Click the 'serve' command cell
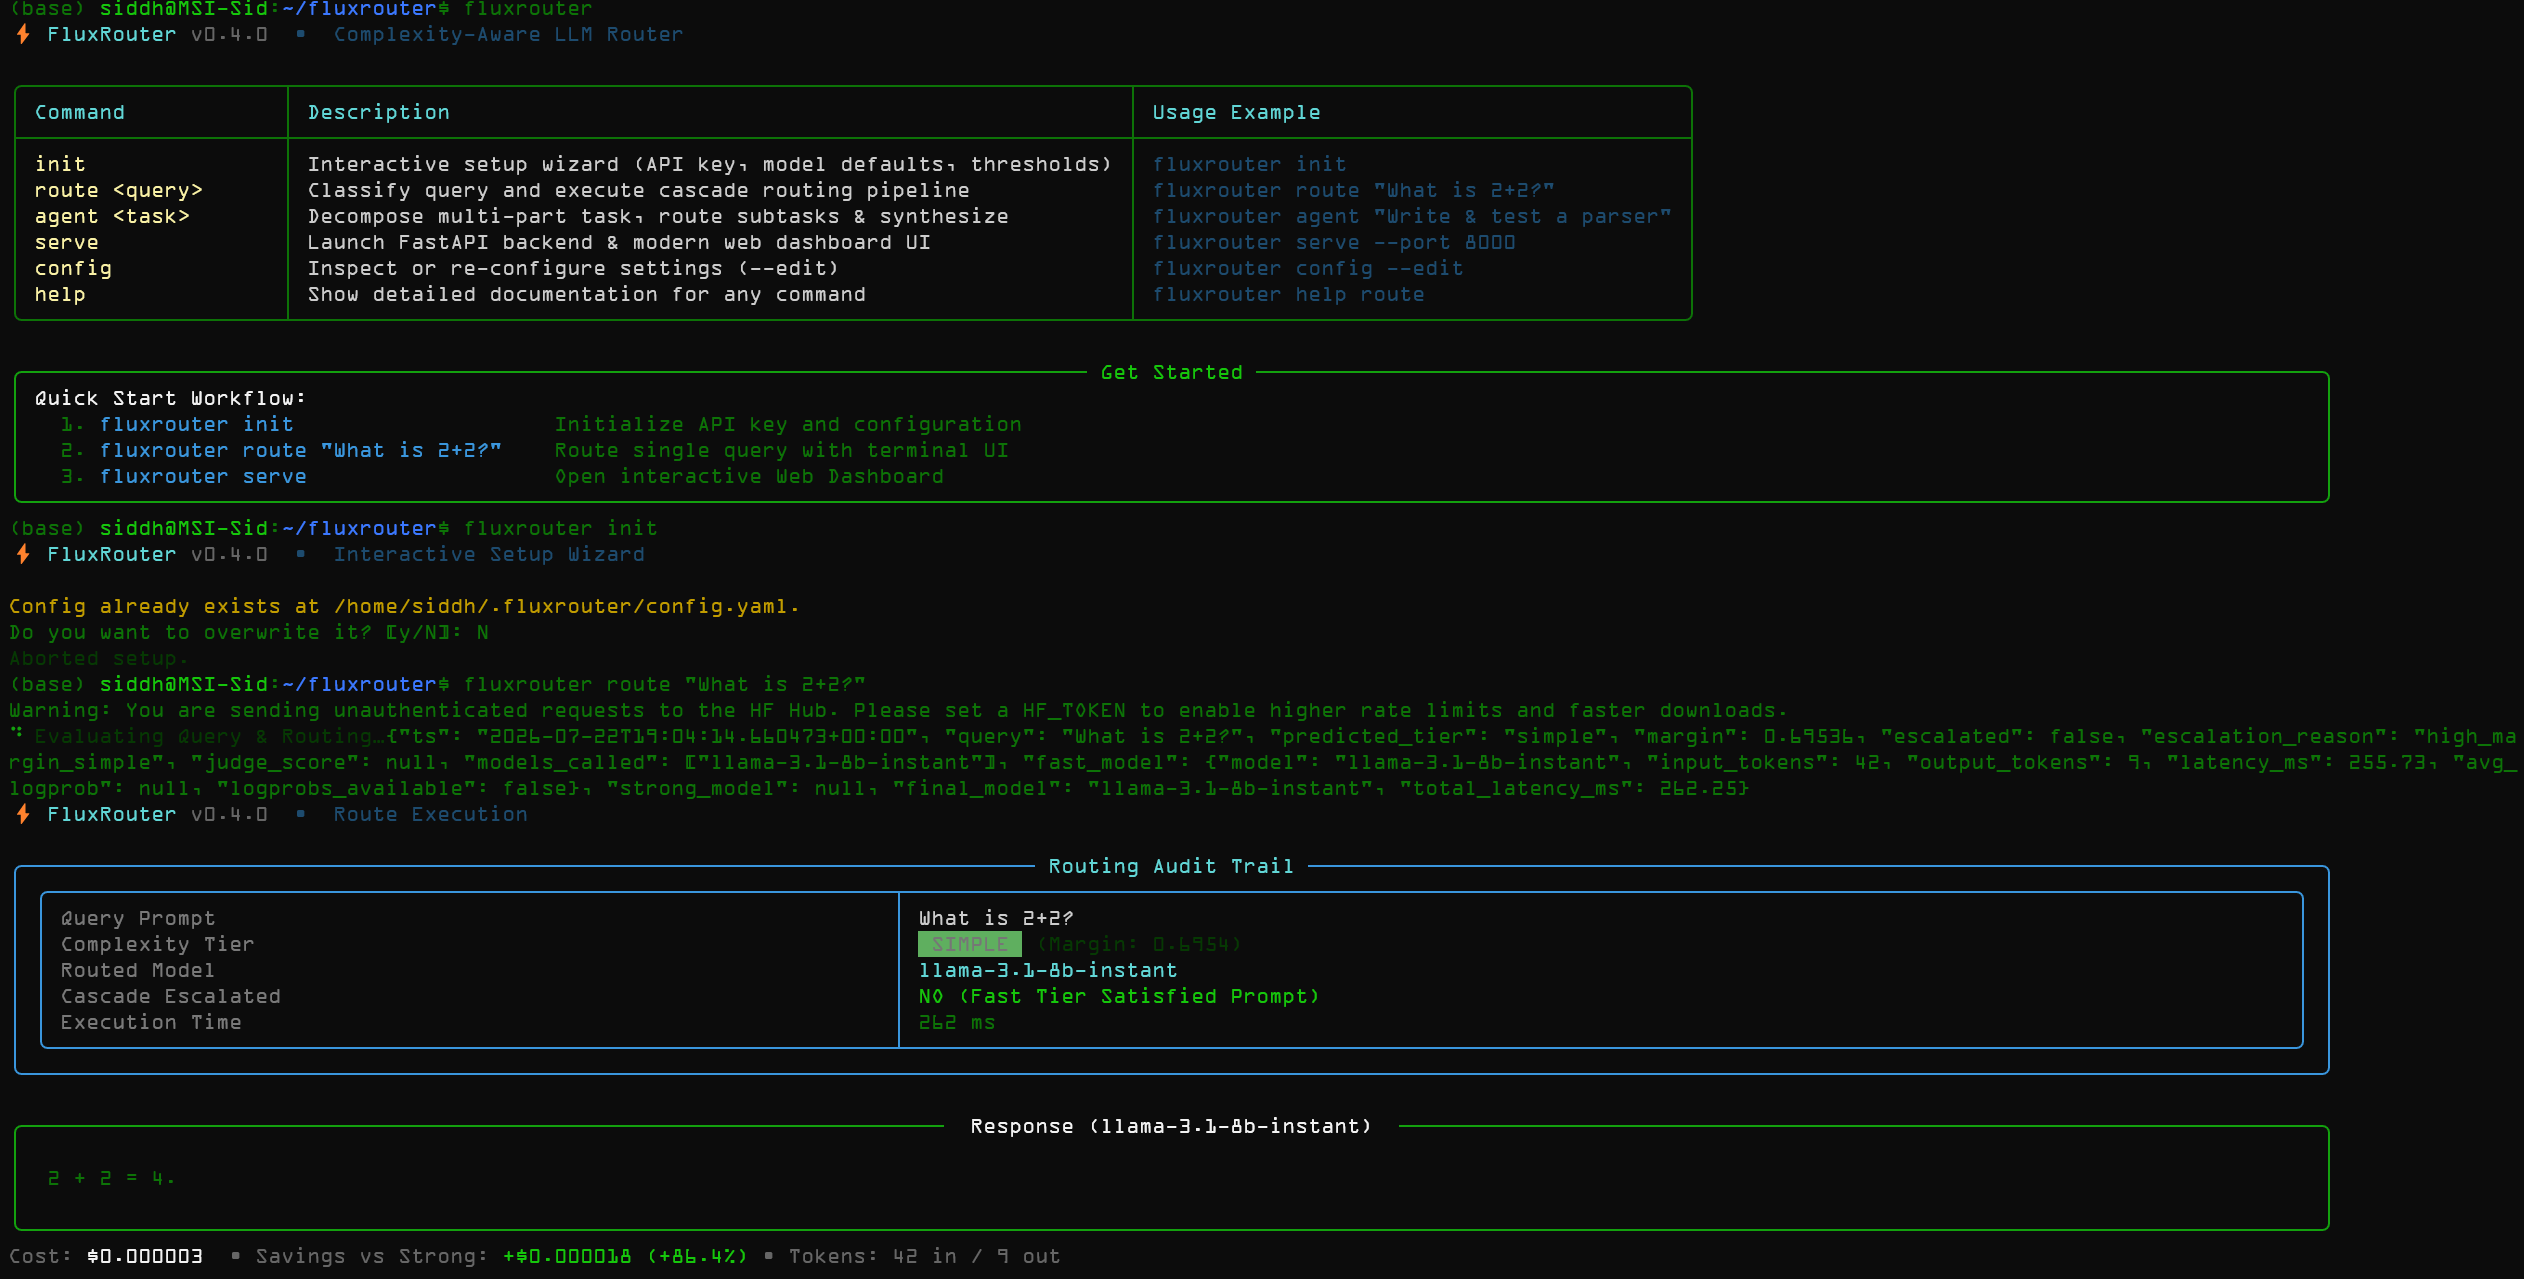The image size is (2524, 1279). tap(67, 242)
